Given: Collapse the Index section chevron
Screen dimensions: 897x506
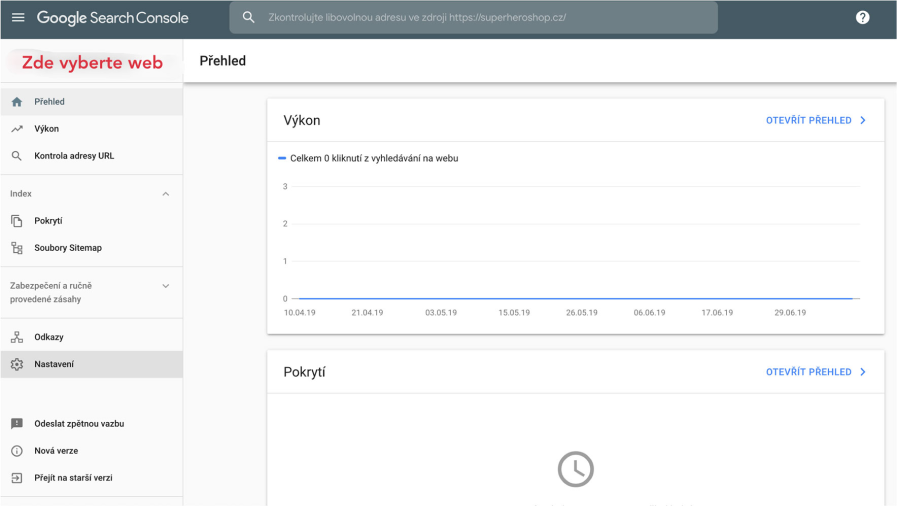Looking at the screenshot, I should coord(165,194).
